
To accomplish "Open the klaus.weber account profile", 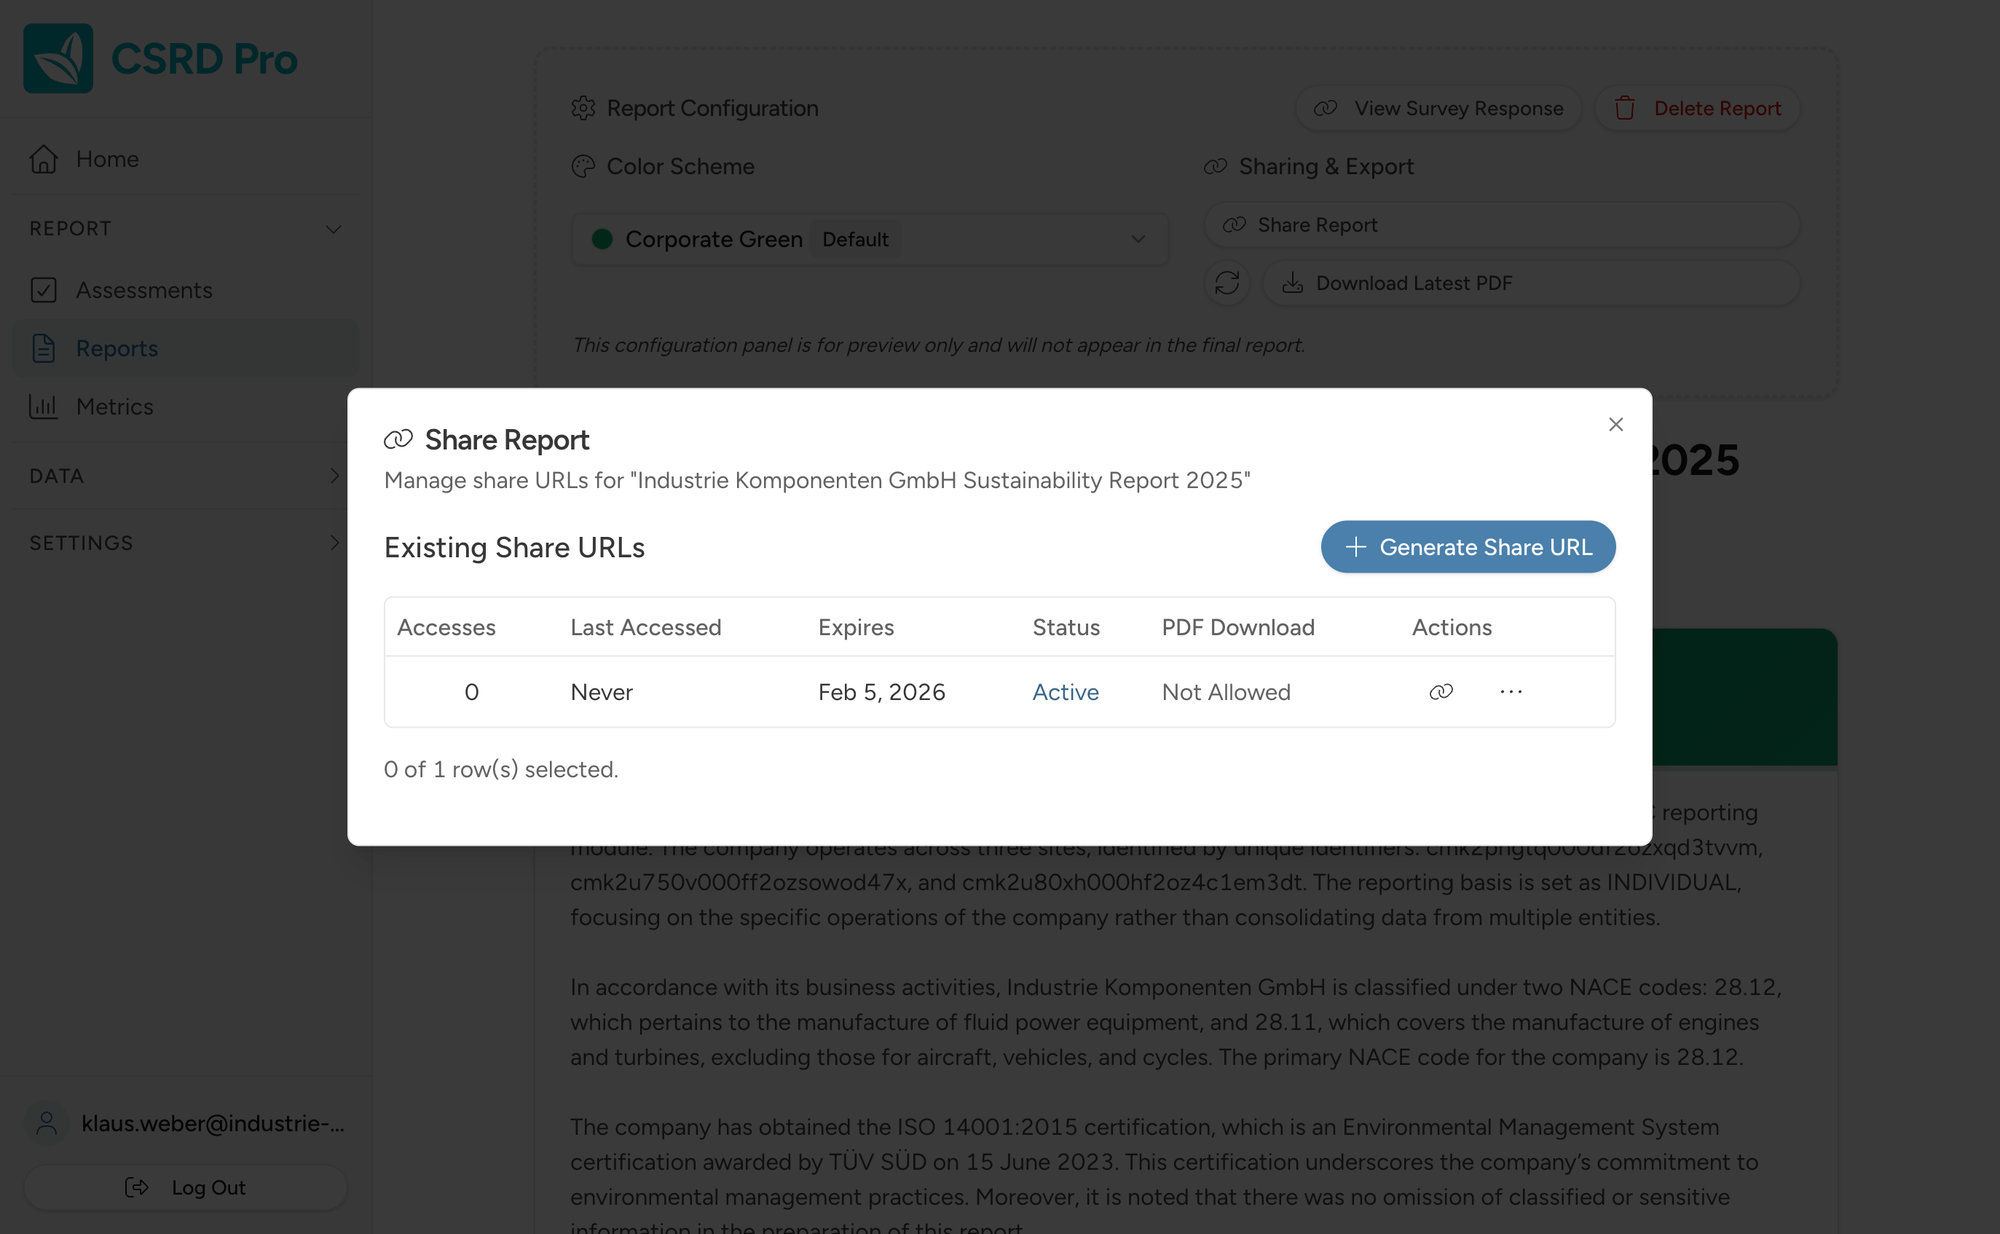I will (185, 1123).
